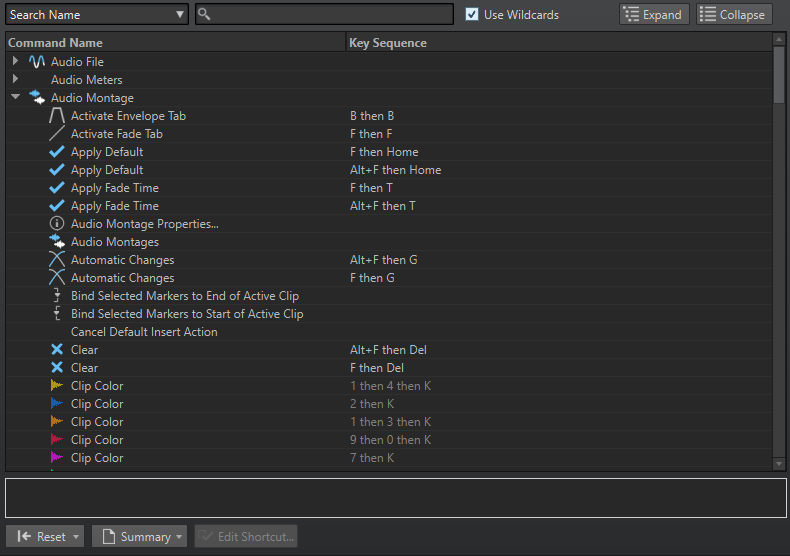Click the magenta Clip Color icon for 7 then K
This screenshot has width=790, height=556.
tap(57, 458)
